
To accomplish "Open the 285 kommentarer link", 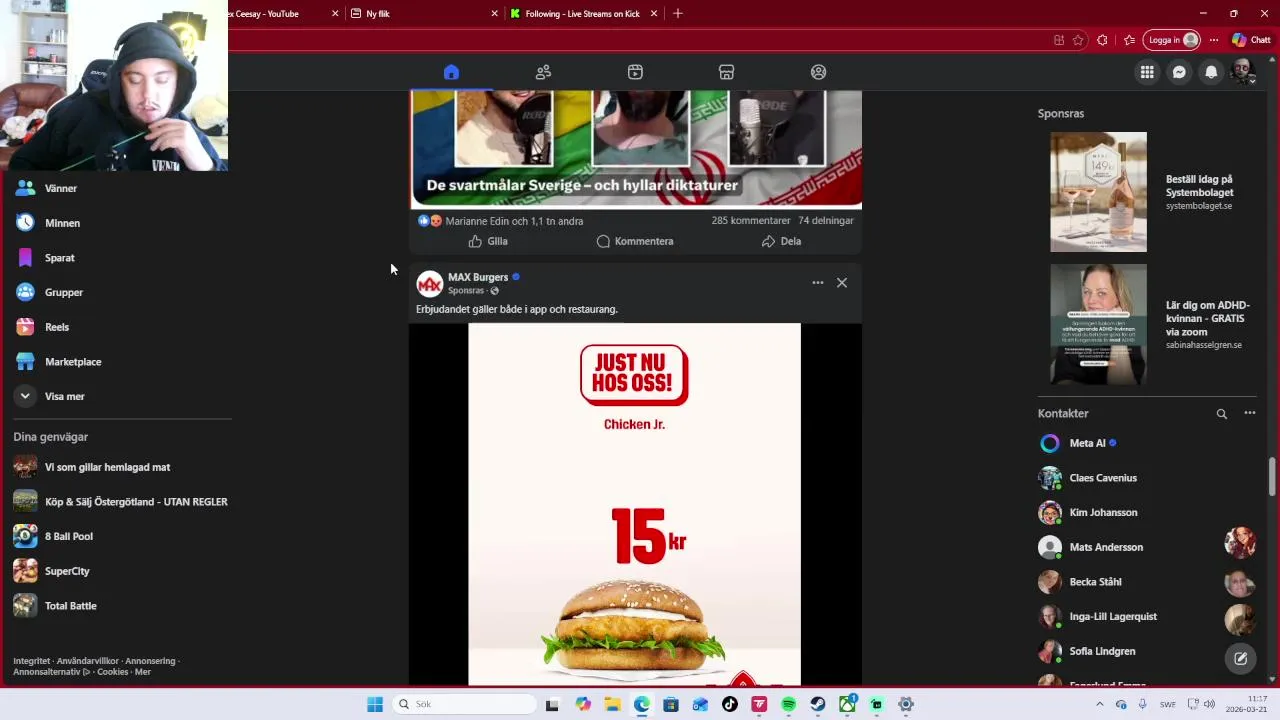I will tap(751, 221).
